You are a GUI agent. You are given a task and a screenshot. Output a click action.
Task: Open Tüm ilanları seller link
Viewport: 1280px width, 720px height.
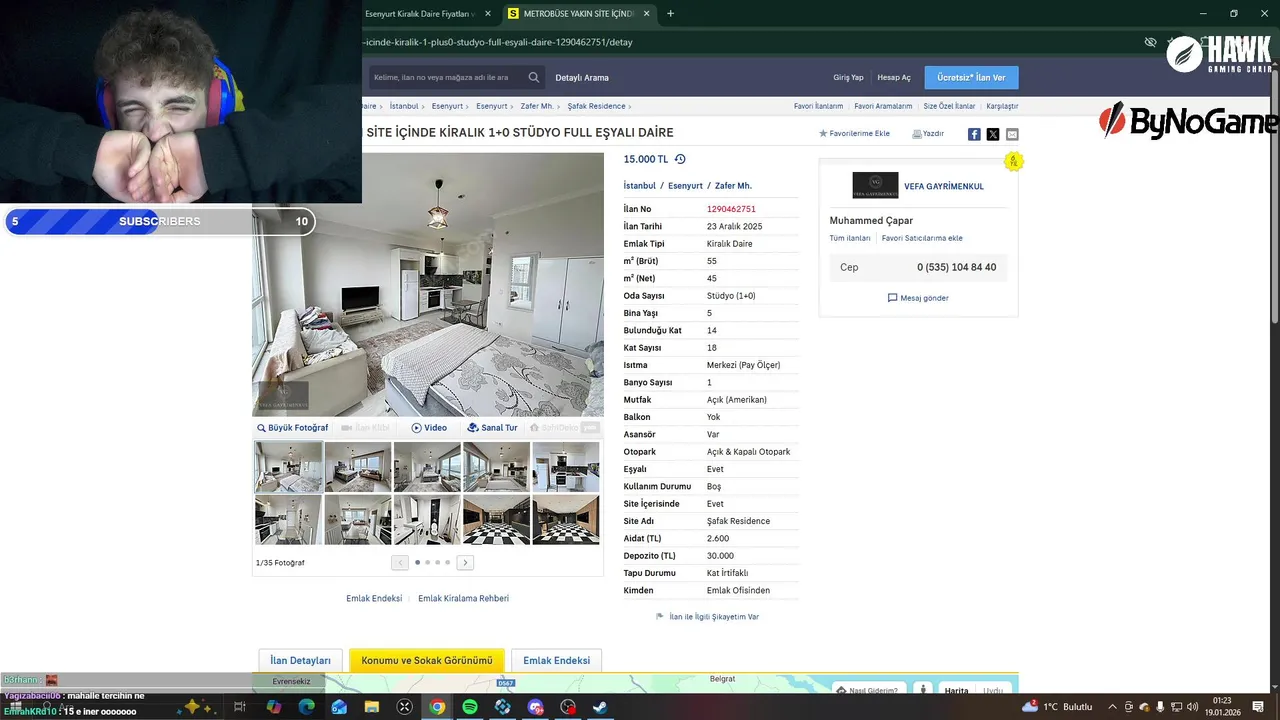click(x=850, y=238)
